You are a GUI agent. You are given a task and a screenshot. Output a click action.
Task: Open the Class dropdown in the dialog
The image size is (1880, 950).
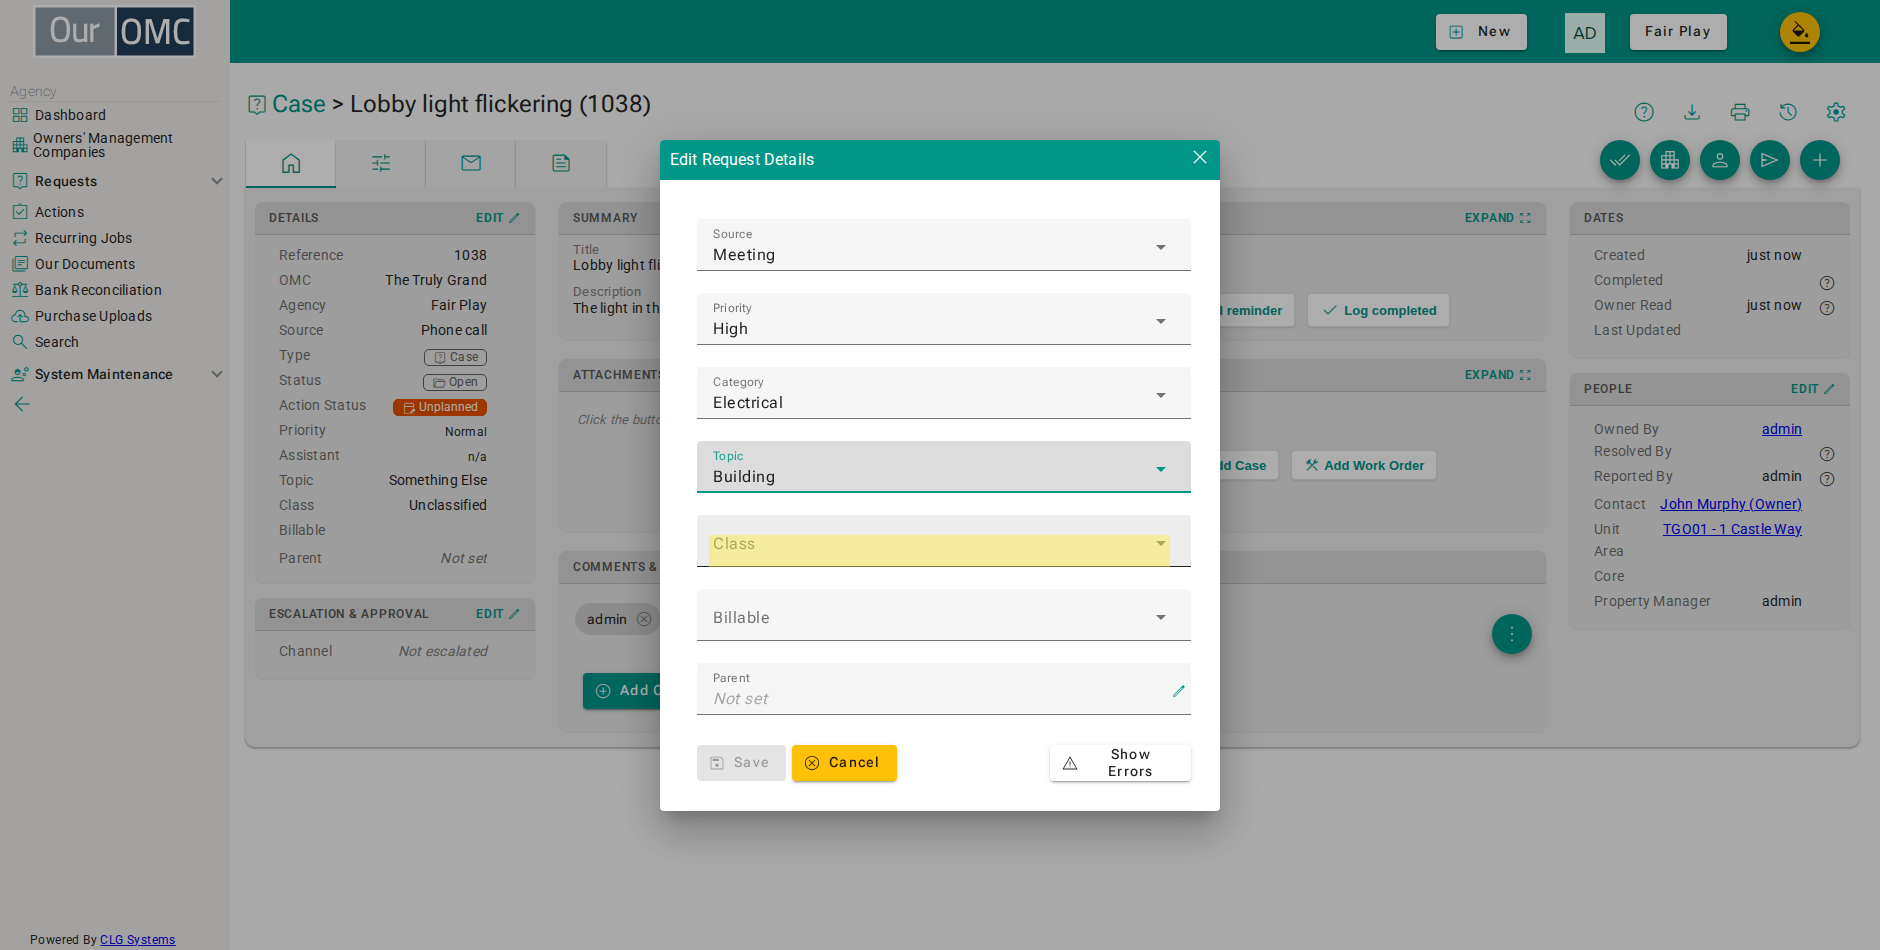(x=943, y=541)
